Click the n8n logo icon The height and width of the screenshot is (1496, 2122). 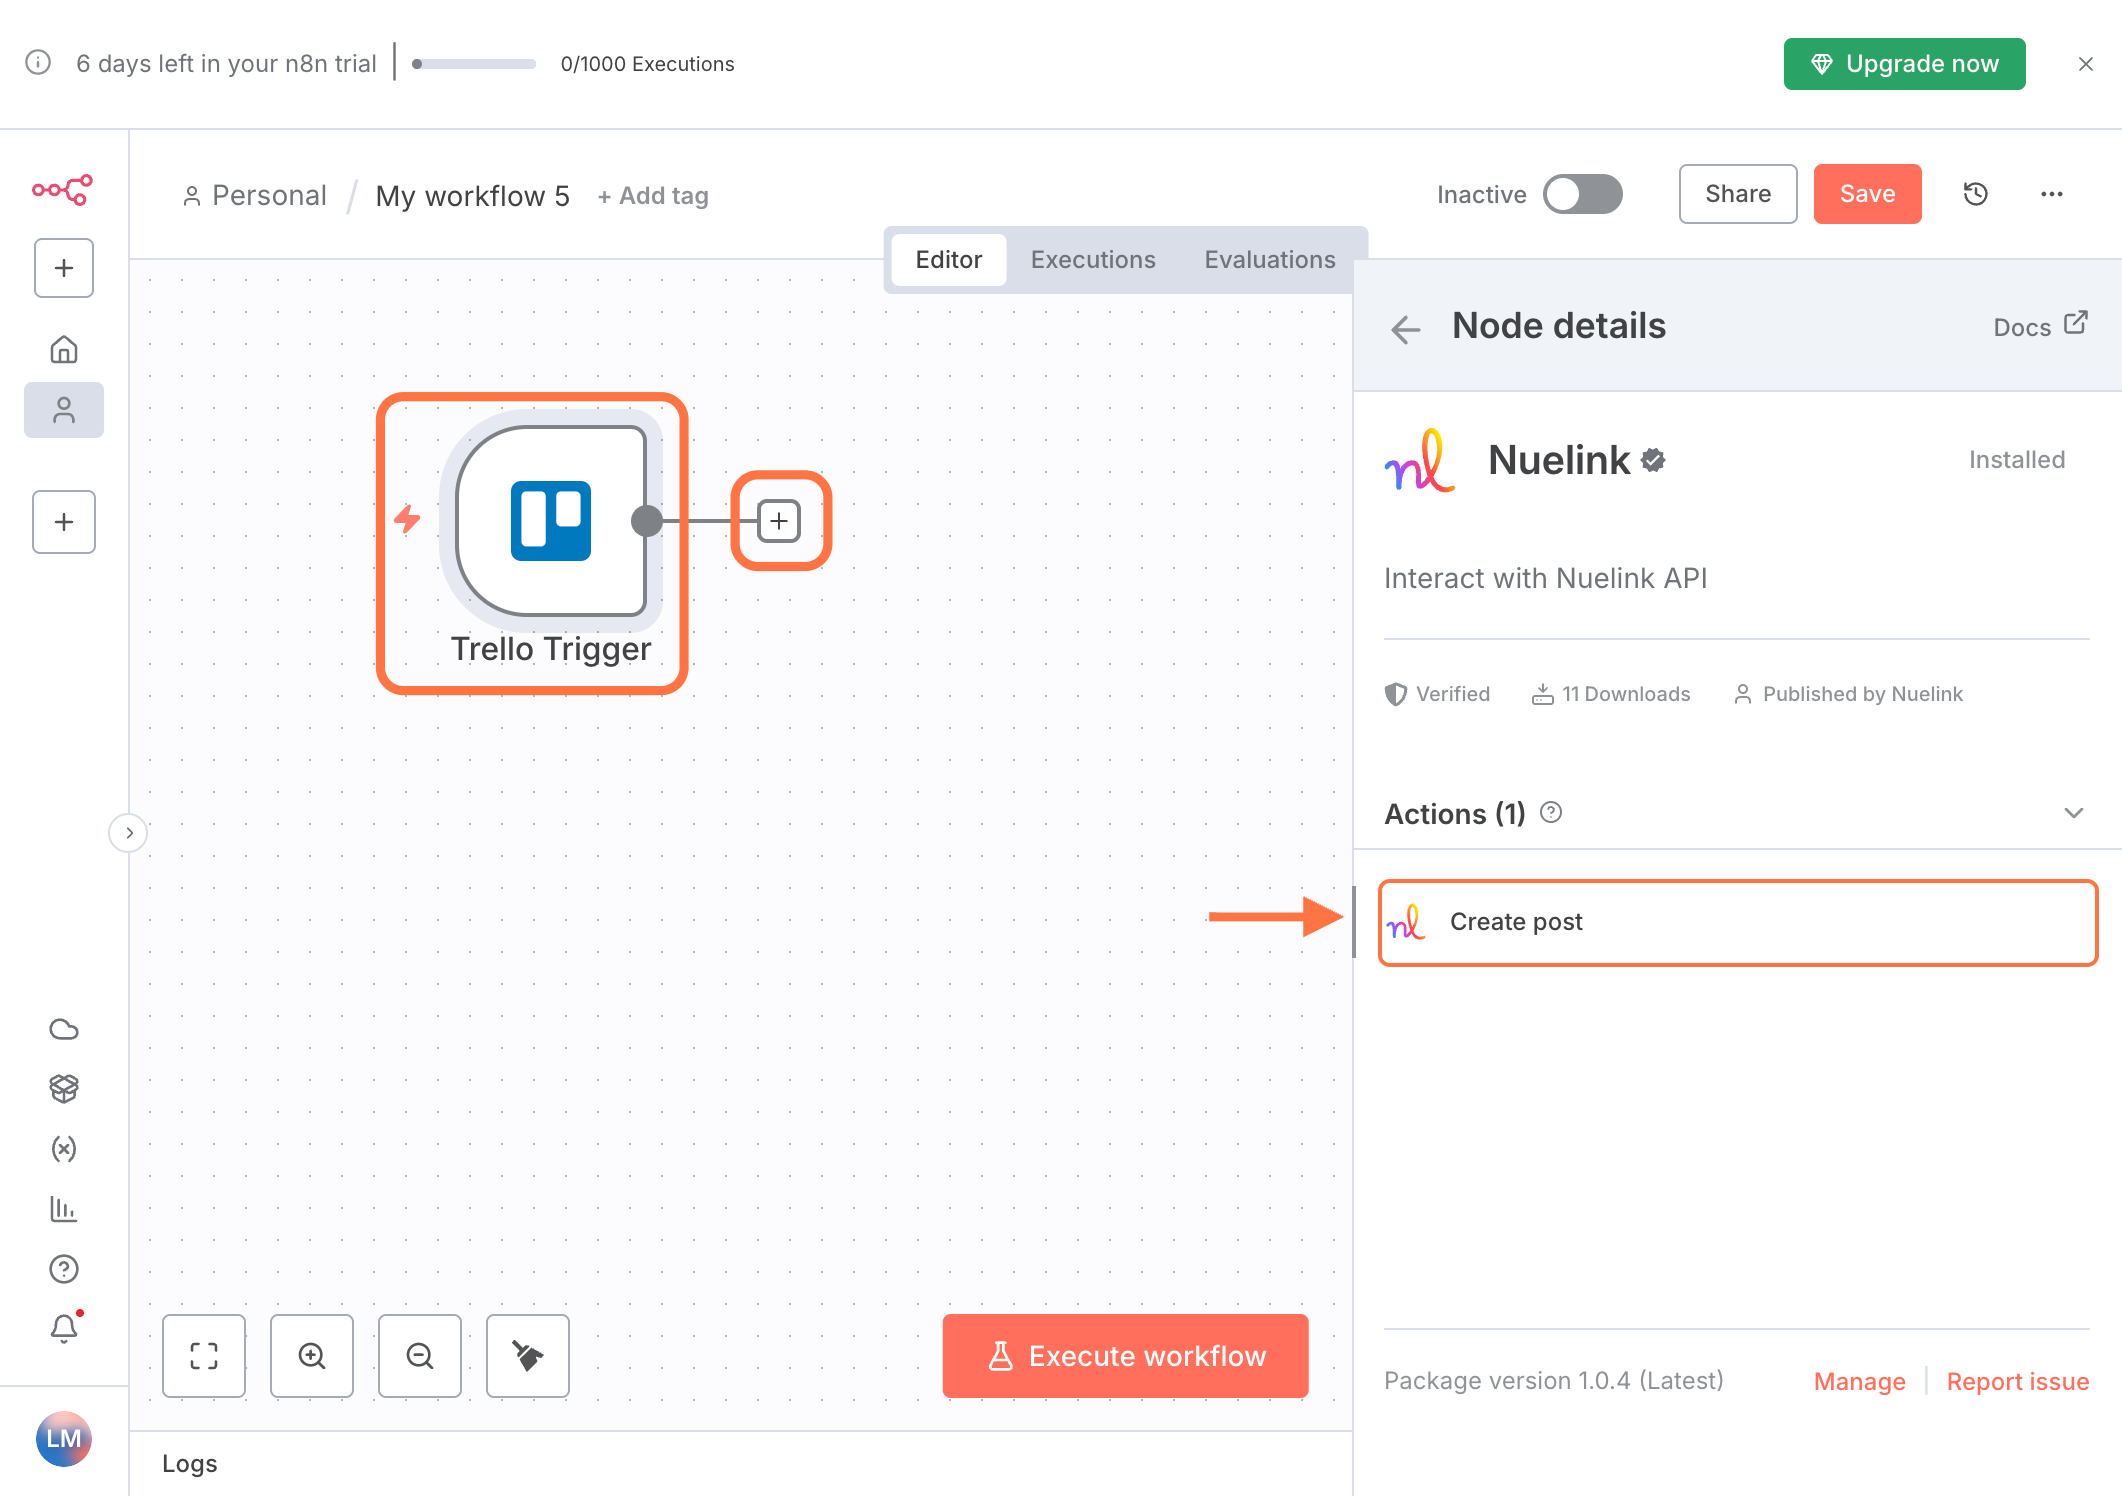[62, 189]
